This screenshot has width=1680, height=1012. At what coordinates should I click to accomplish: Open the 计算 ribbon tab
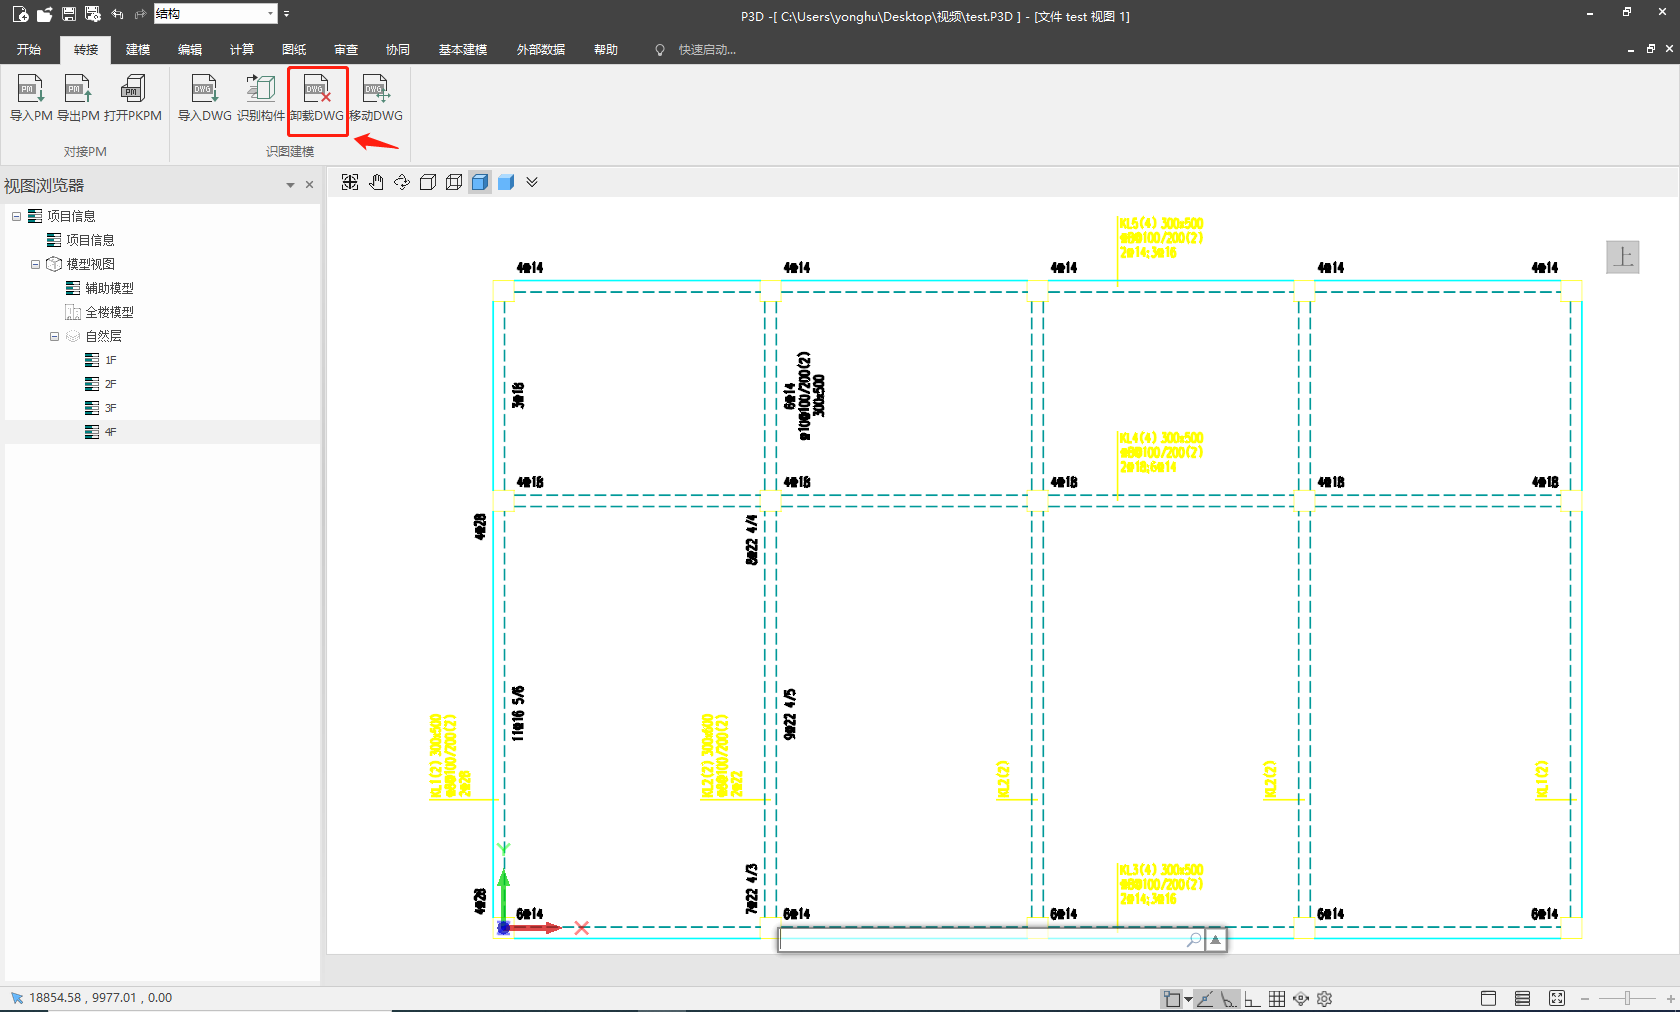pyautogui.click(x=242, y=49)
